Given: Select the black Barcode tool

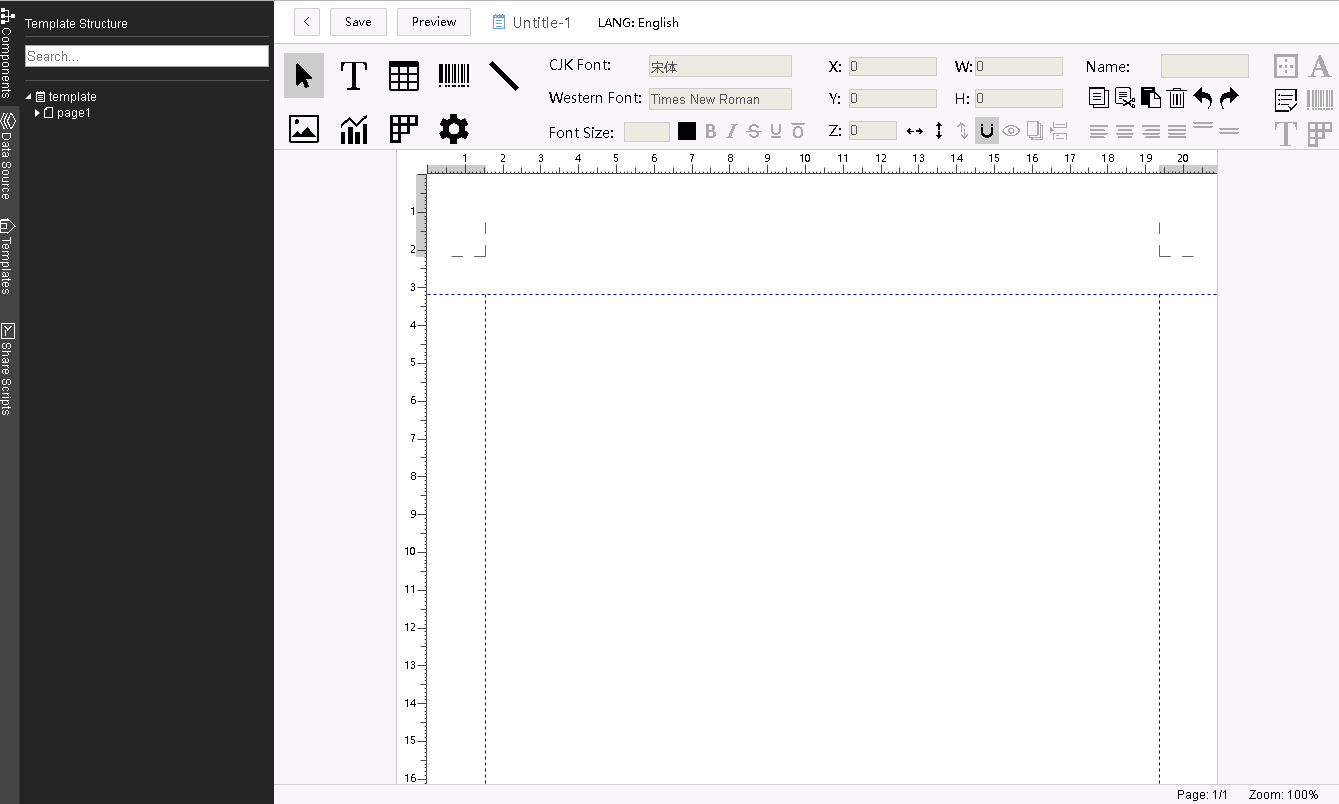Looking at the screenshot, I should point(454,76).
